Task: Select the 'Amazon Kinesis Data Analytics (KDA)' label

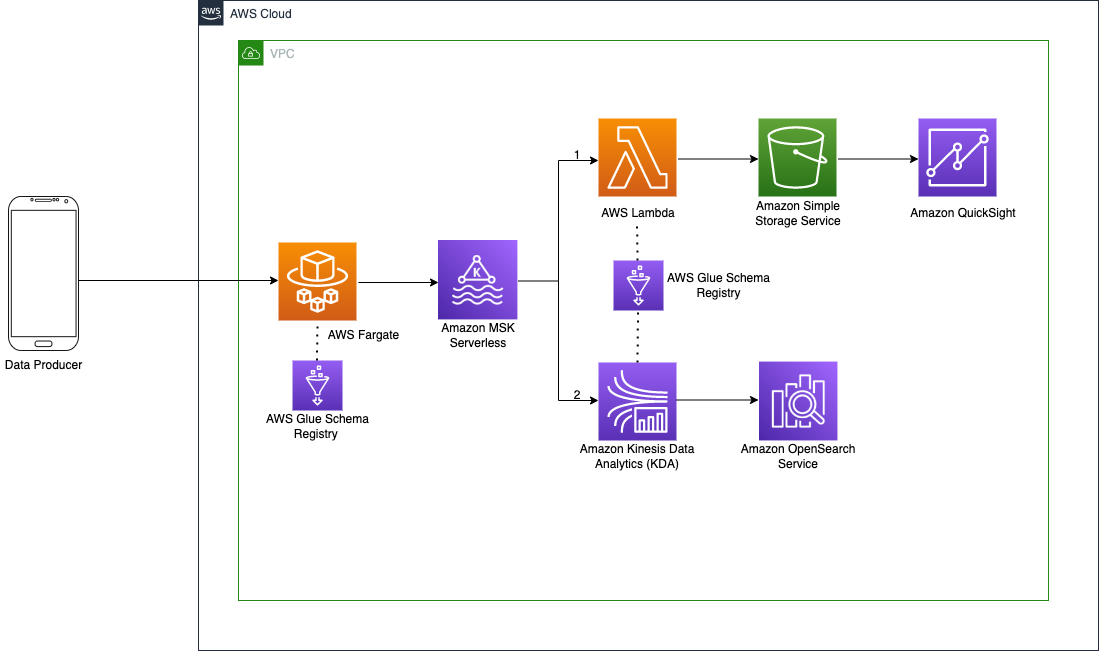Action: [x=636, y=456]
